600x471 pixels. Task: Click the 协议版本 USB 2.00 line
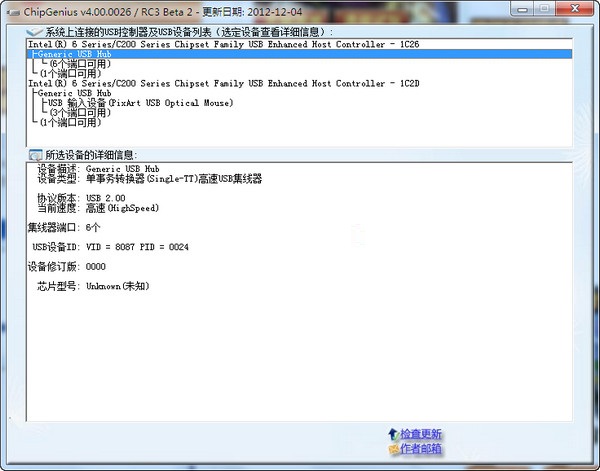[x=81, y=198]
